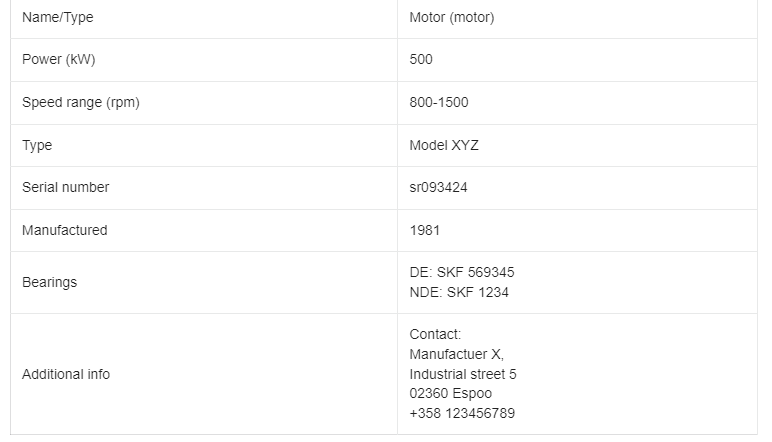Click the Bearings label

(50, 283)
